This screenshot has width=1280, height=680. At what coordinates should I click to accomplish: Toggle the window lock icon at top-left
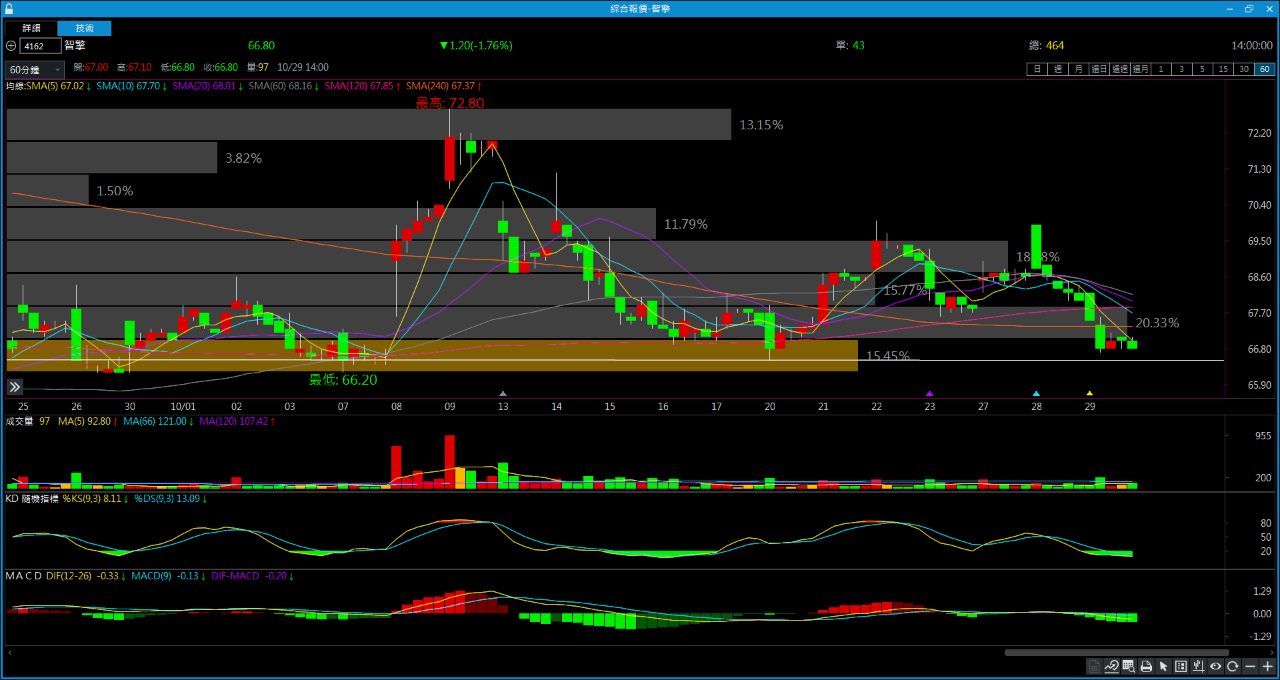[9, 8]
